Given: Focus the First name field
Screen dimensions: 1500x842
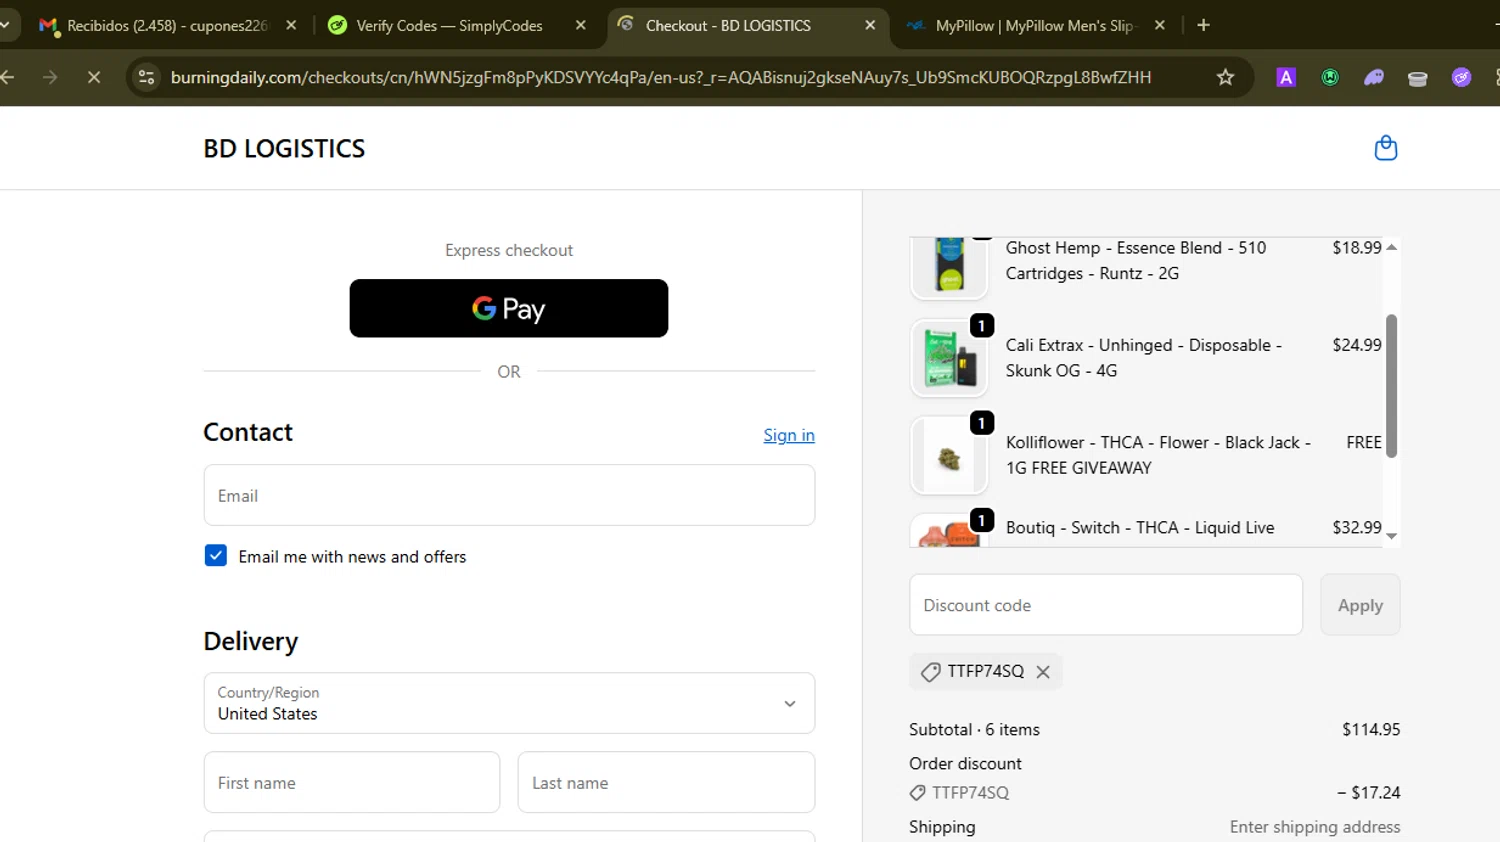Looking at the screenshot, I should (352, 783).
